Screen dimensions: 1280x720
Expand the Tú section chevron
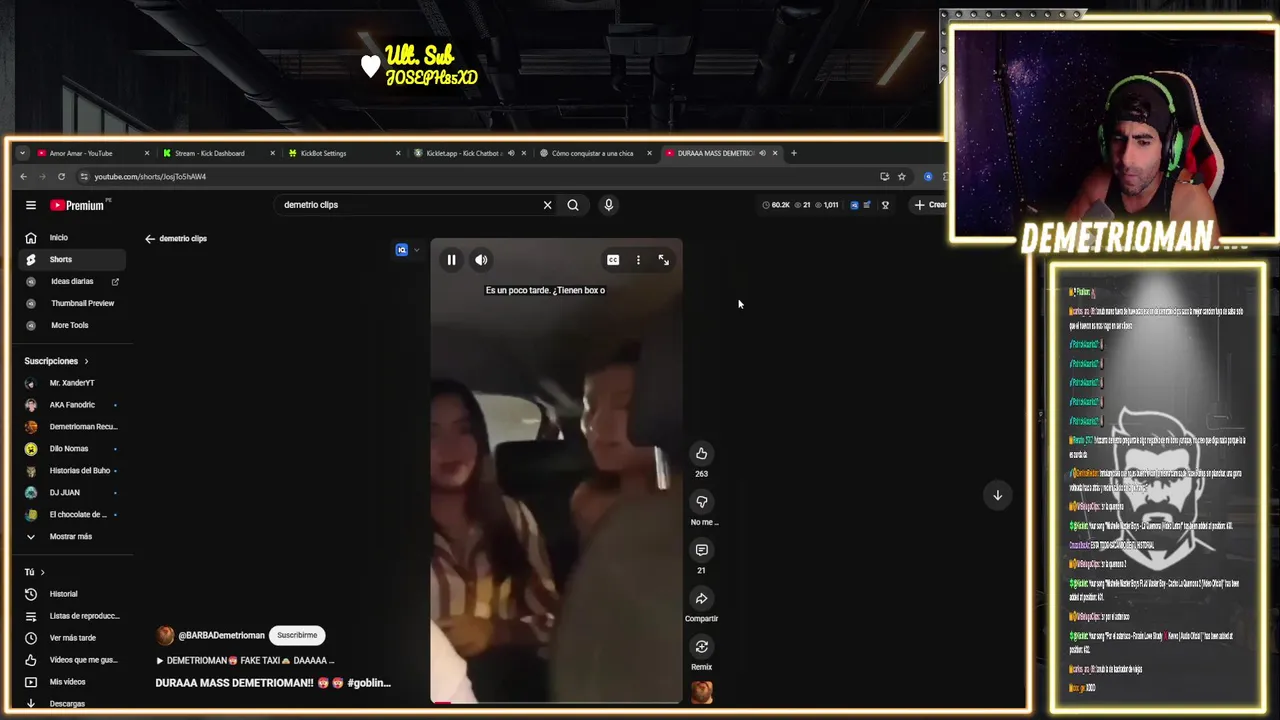42,572
